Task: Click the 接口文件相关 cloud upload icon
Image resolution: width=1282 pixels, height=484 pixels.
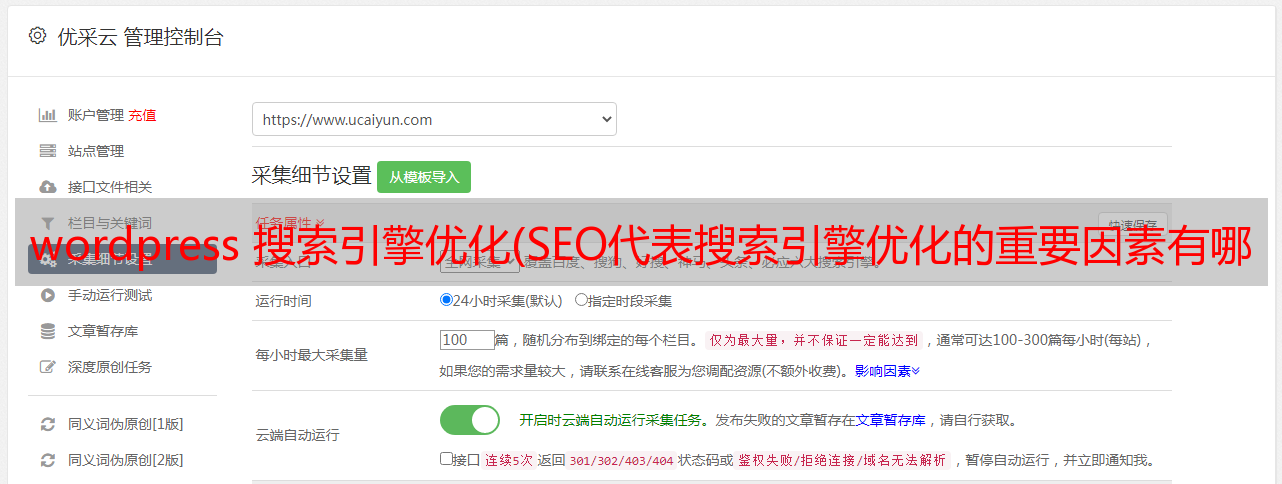Action: coord(47,187)
